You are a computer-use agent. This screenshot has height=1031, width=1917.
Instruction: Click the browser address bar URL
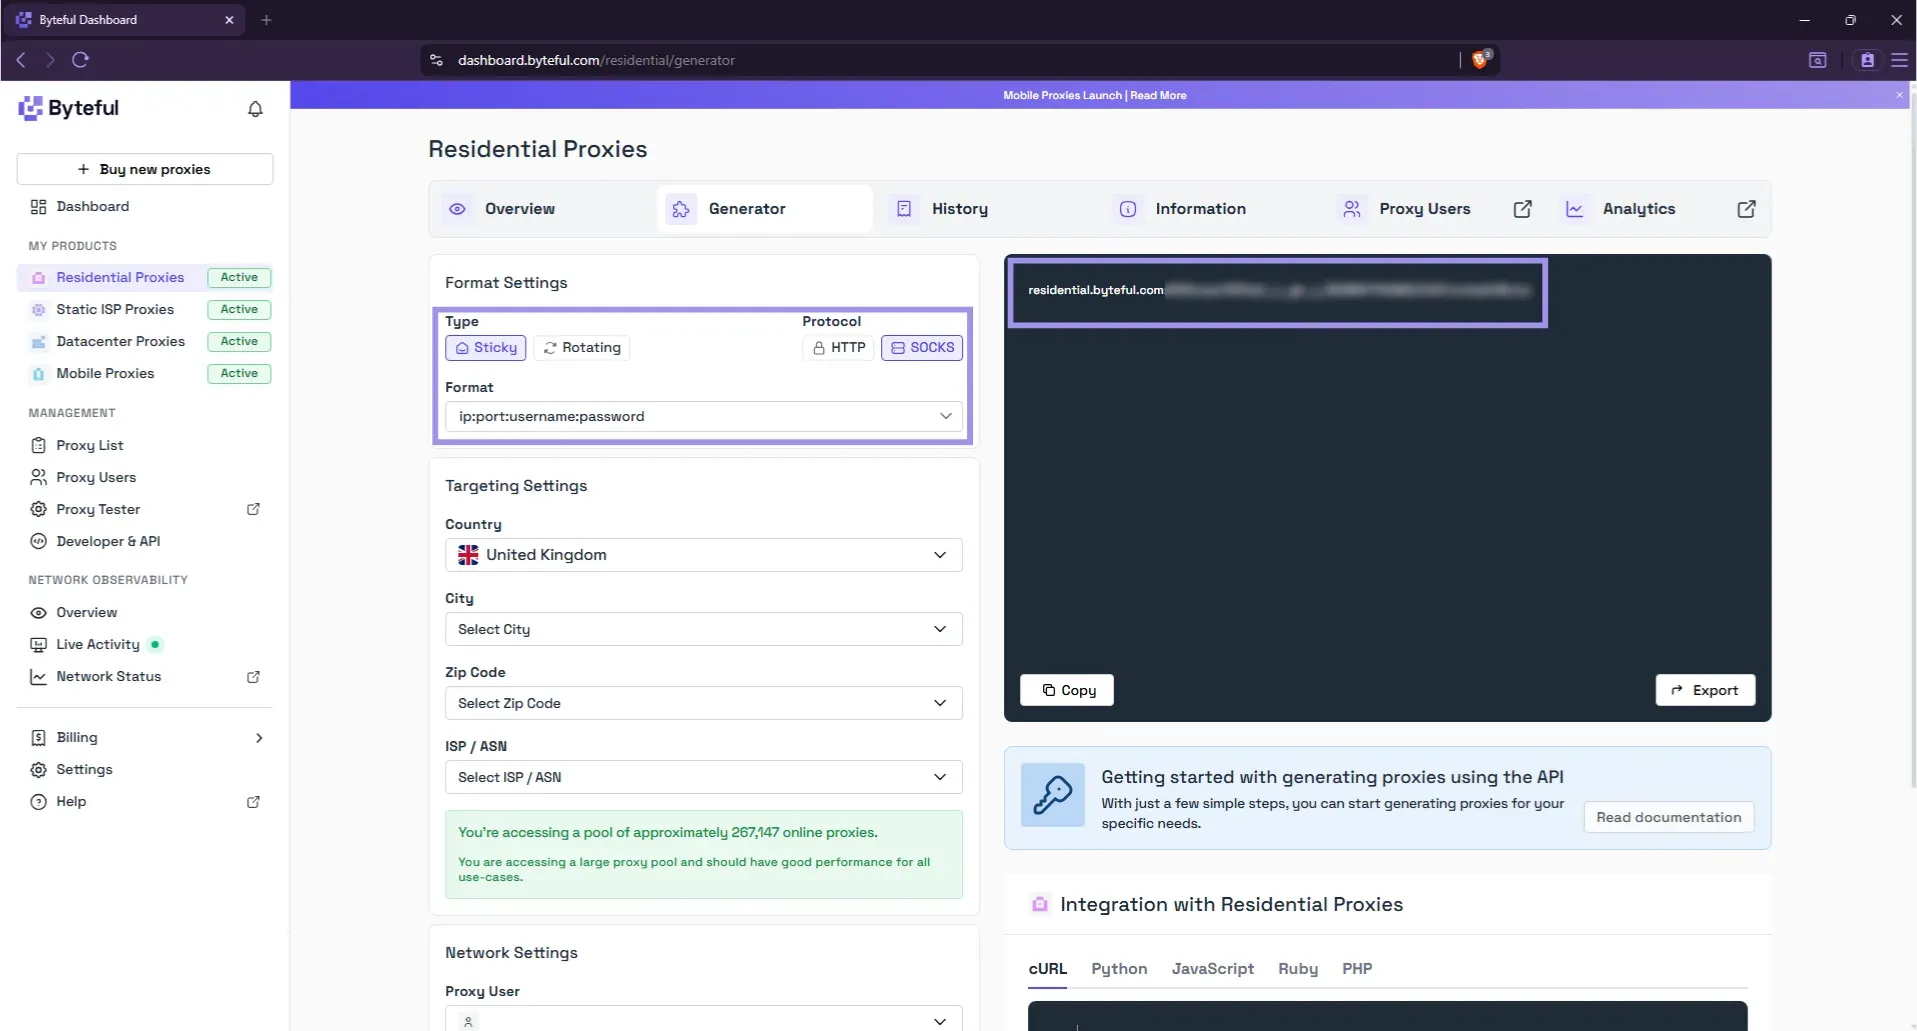point(596,60)
